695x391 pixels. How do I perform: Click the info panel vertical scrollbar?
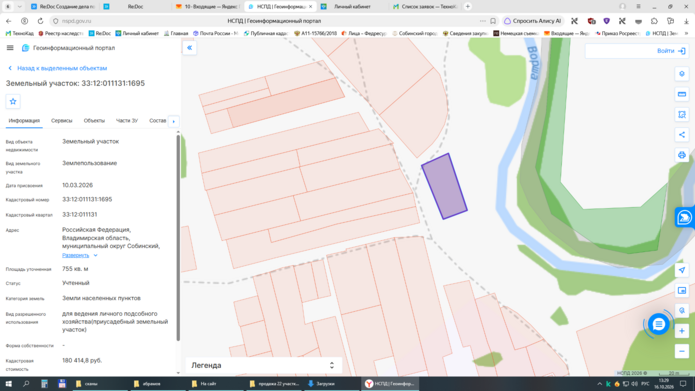(178, 237)
